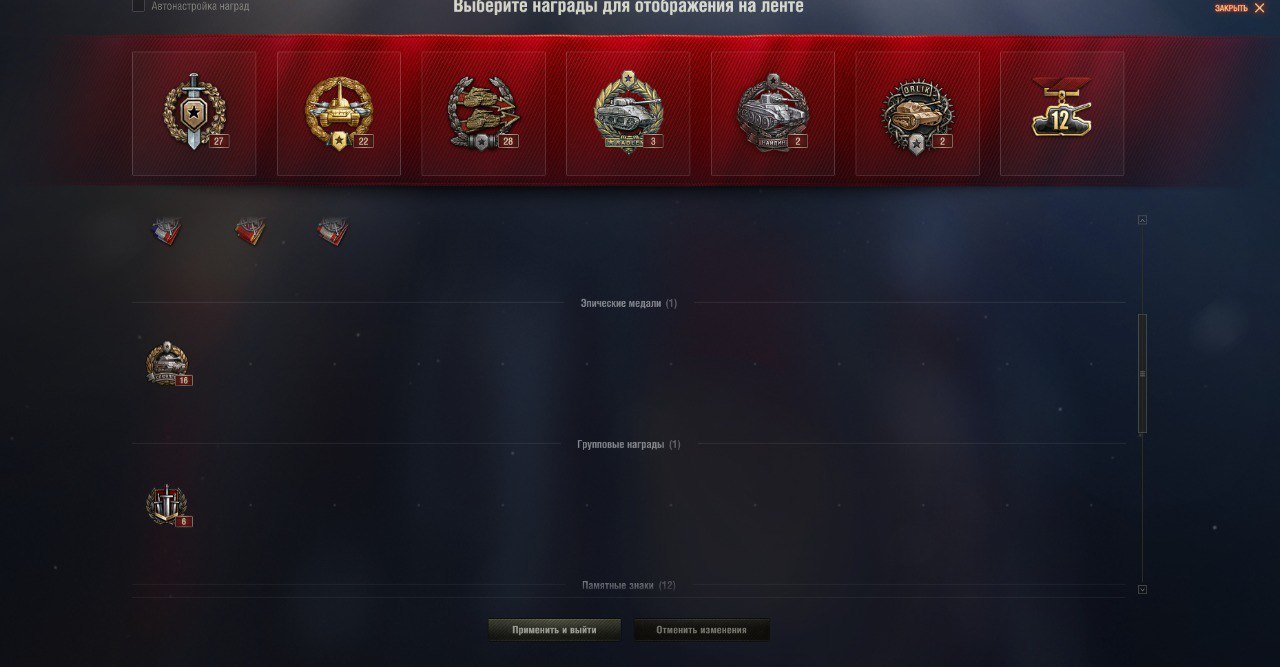Viewport: 1280px width, 667px height.
Task: Select the sword-shield medal with count 27
Action: click(194, 113)
